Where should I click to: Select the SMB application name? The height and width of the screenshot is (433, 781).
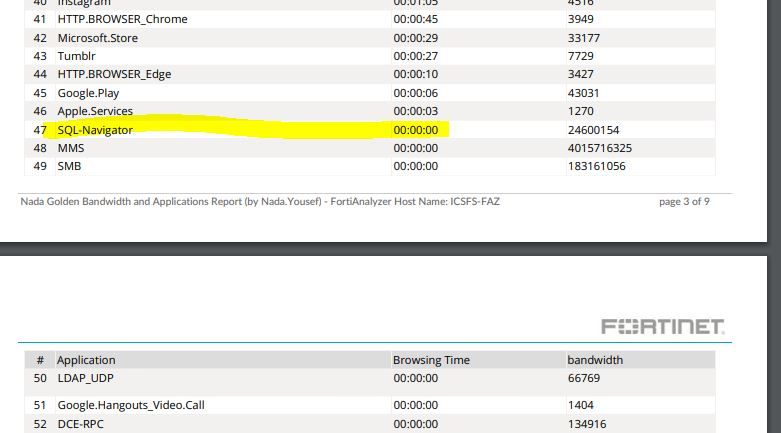tap(69, 166)
